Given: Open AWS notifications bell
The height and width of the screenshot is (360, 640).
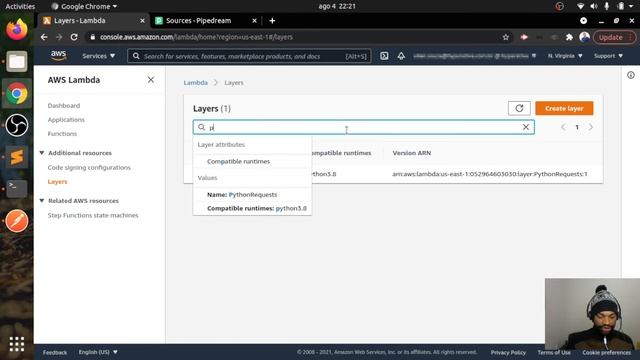Looking at the screenshot, I should click(x=401, y=56).
